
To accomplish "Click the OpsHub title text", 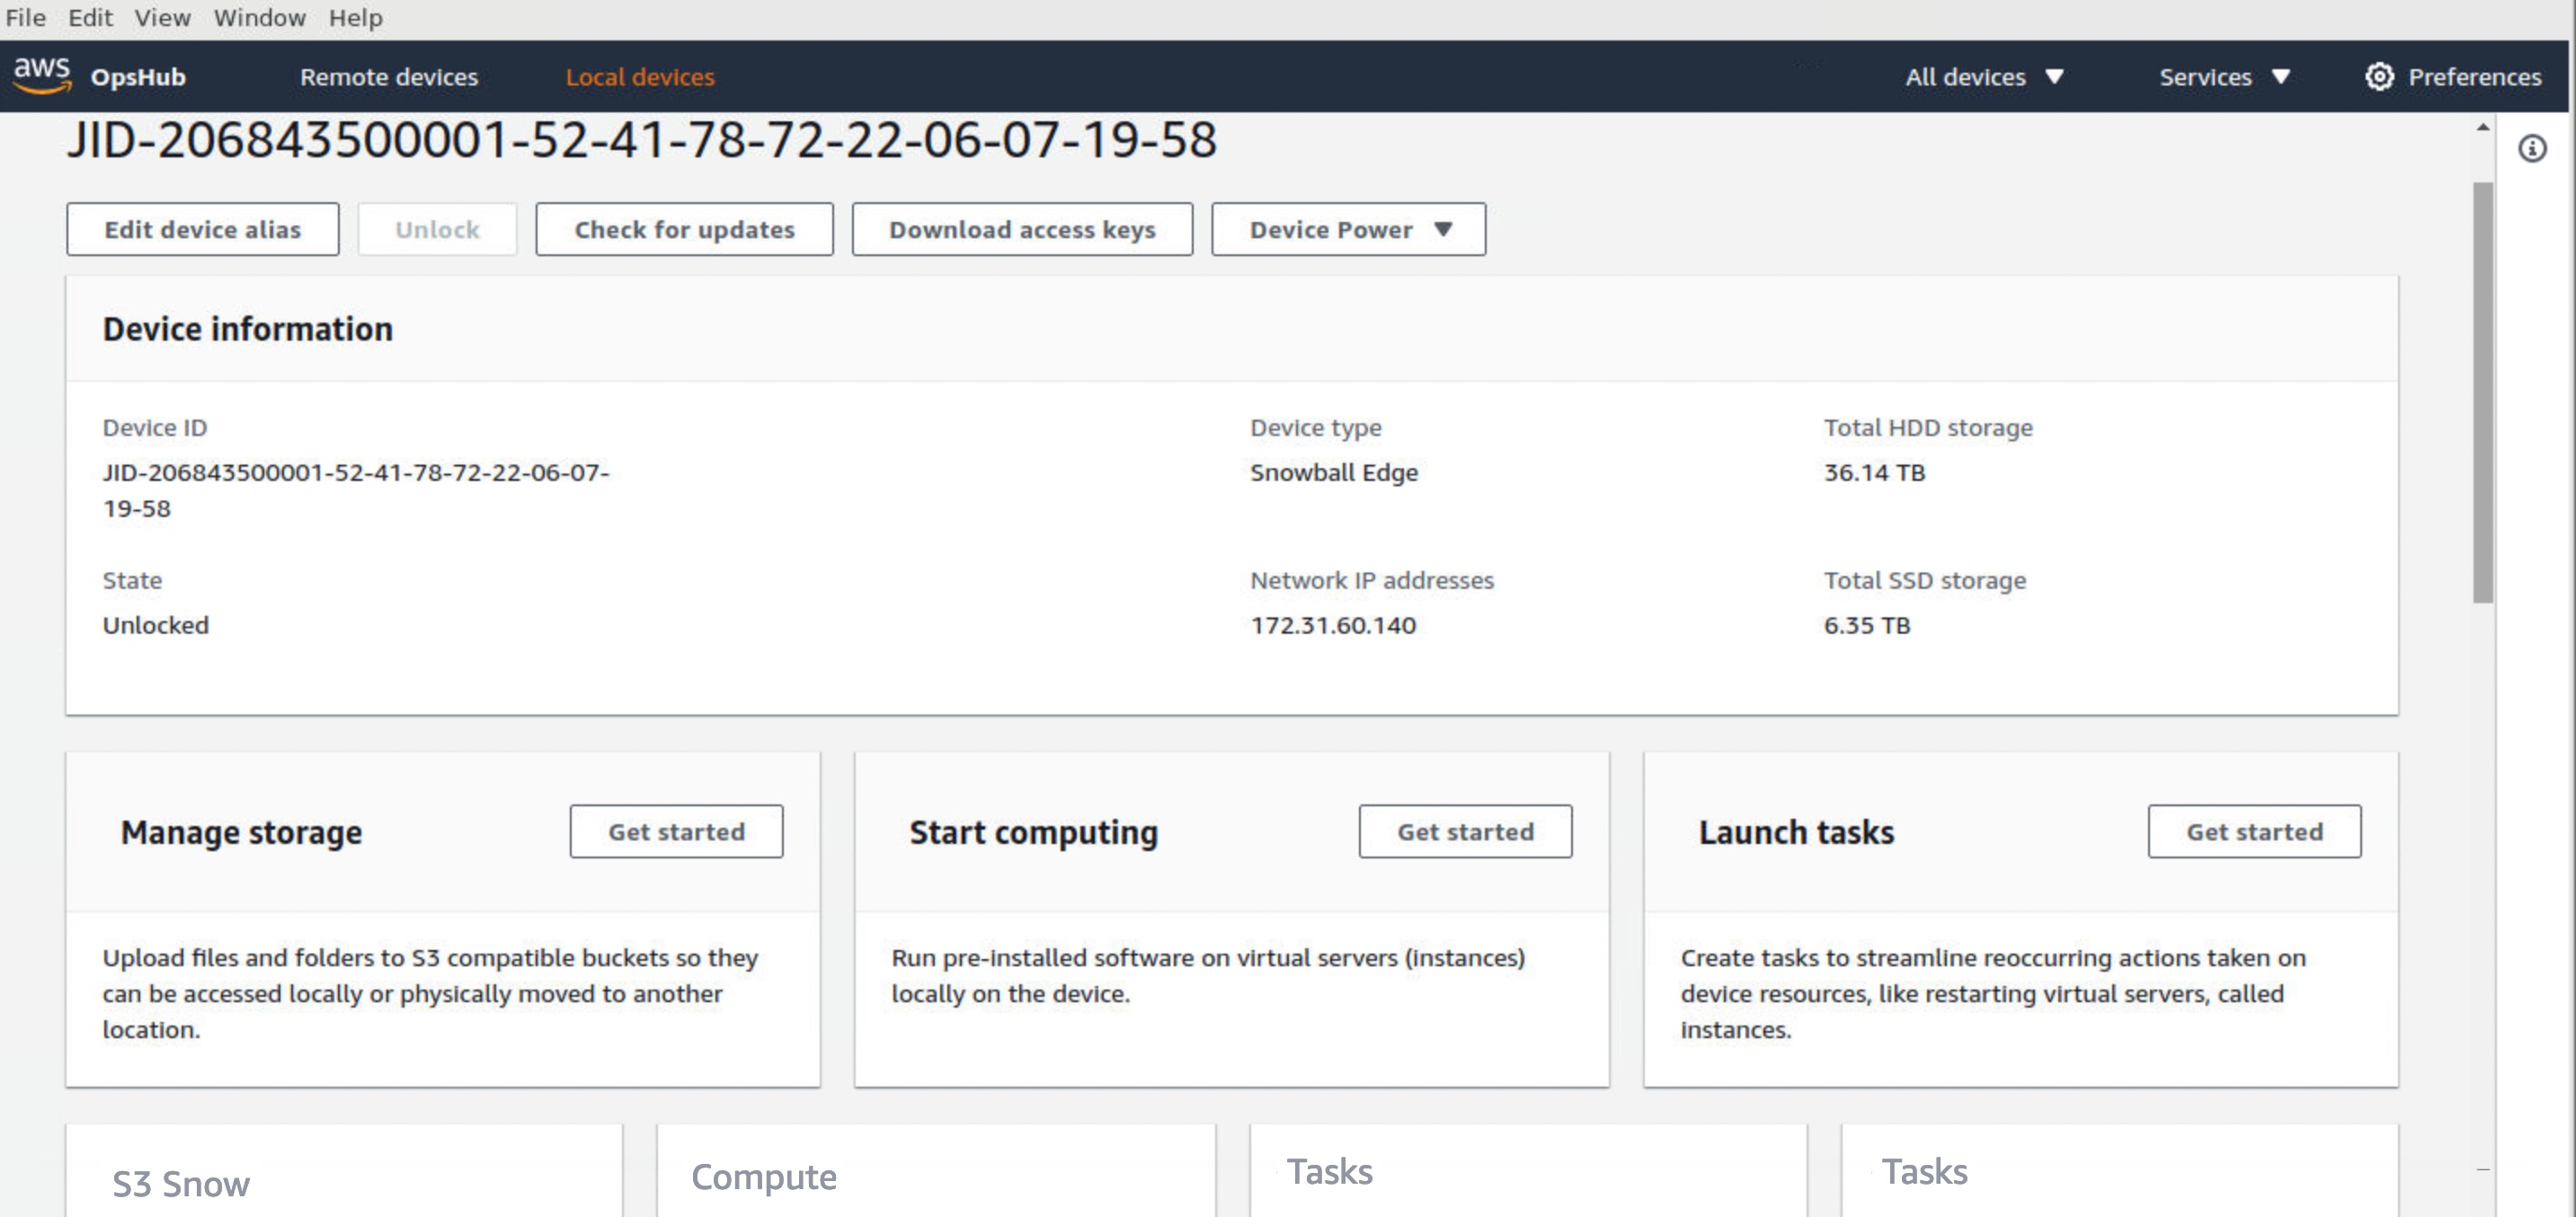I will pos(138,77).
